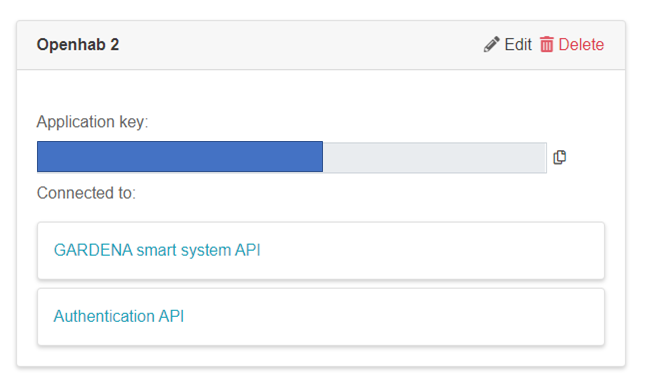The image size is (668, 376).
Task: Click the red Delete button
Action: (x=572, y=44)
